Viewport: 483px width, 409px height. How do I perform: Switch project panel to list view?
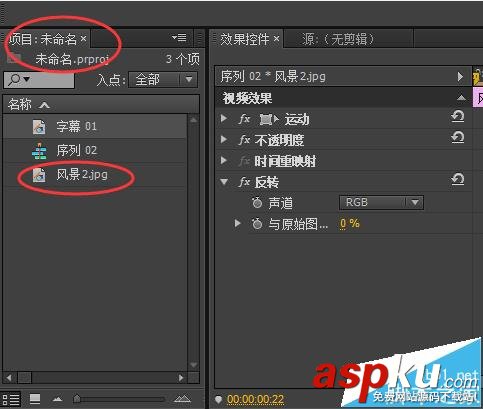11,399
